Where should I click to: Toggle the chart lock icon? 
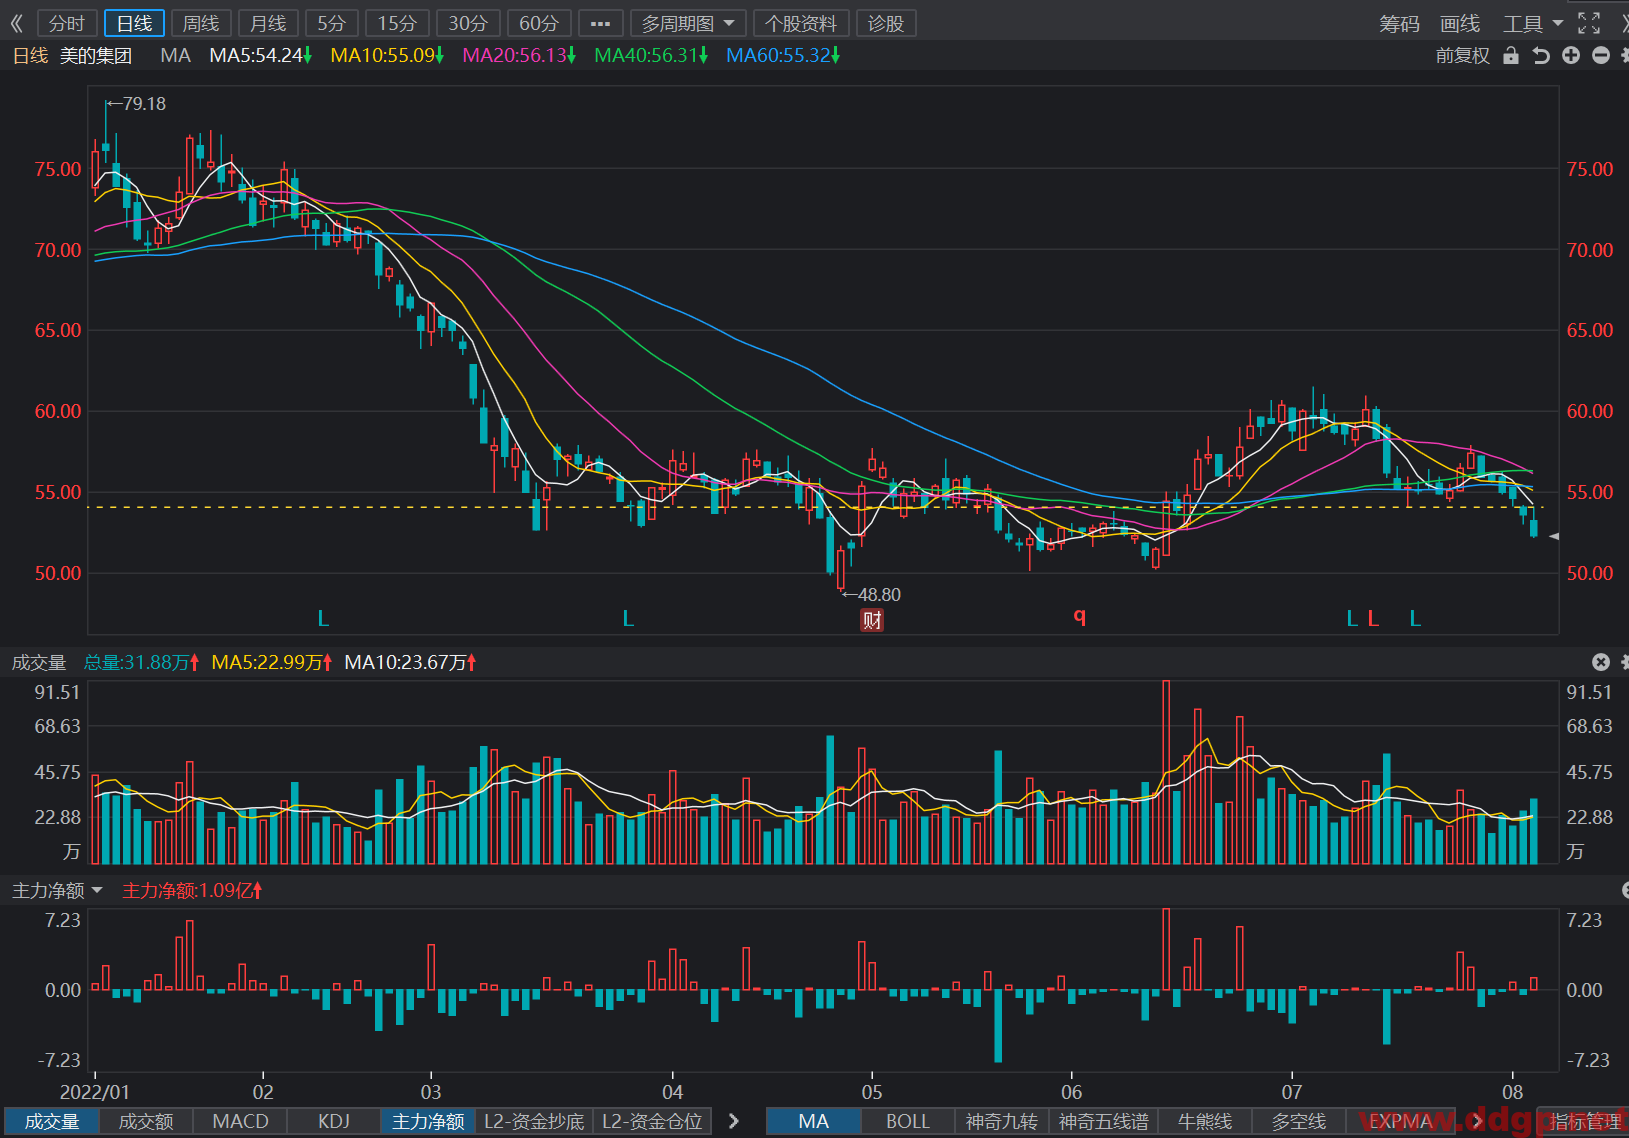click(x=1511, y=56)
